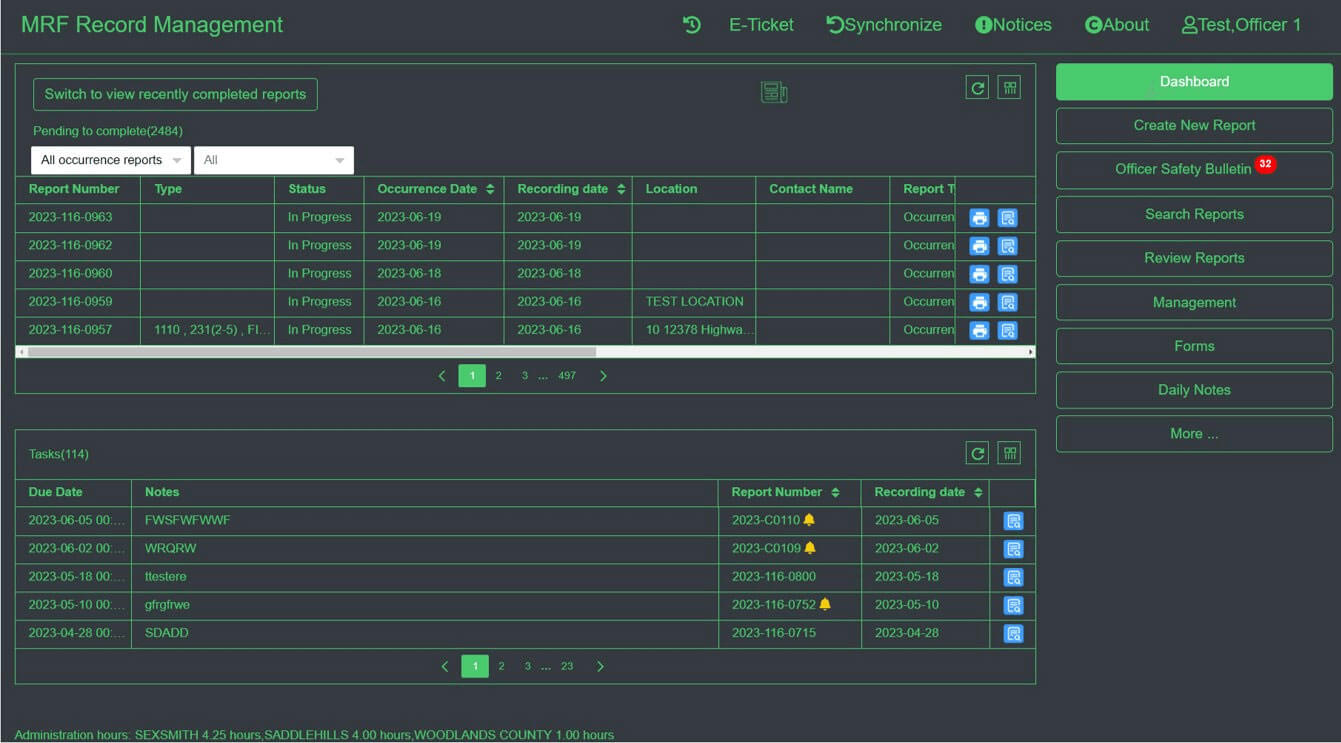Open Notices from the top bar
Screen dimensions: 1341x743
(x=1013, y=24)
